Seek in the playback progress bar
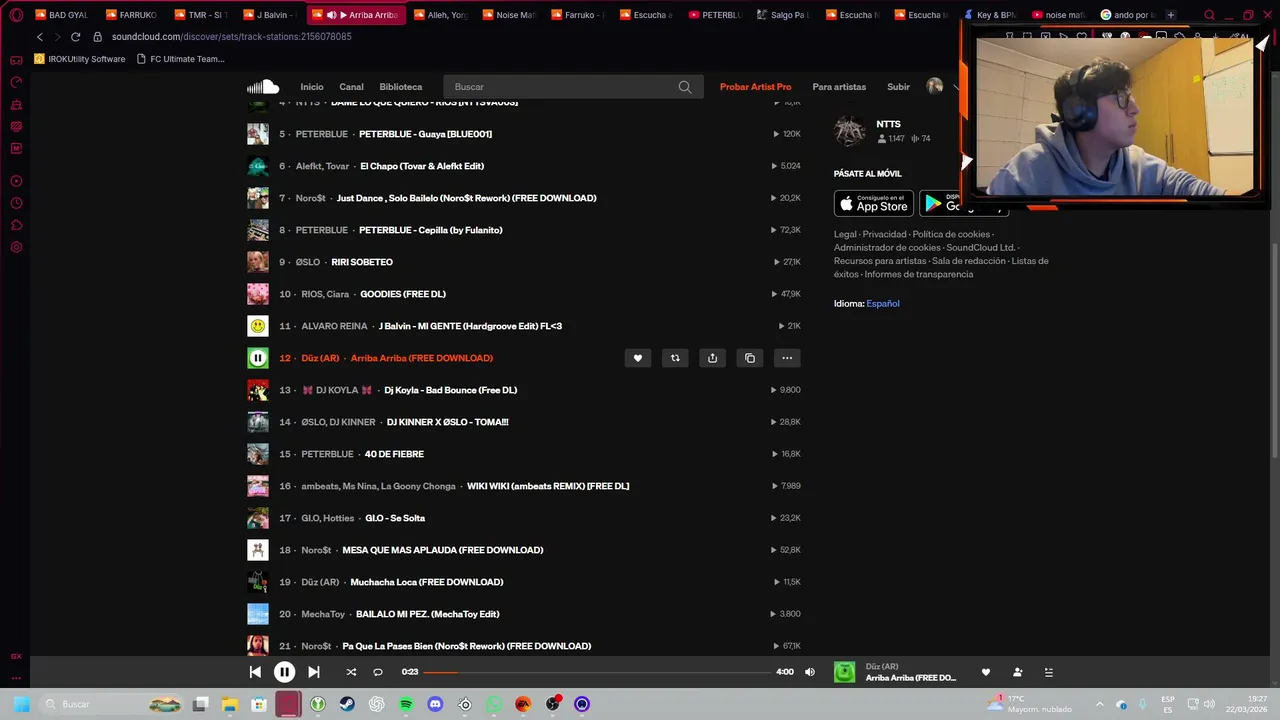Viewport: 1280px width, 720px height. pyautogui.click(x=597, y=672)
